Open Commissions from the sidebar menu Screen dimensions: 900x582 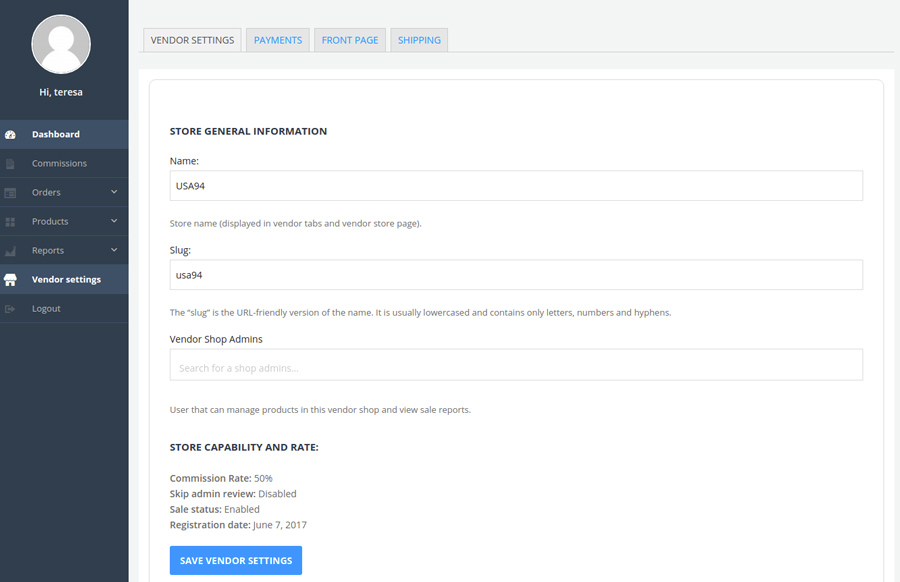59,164
